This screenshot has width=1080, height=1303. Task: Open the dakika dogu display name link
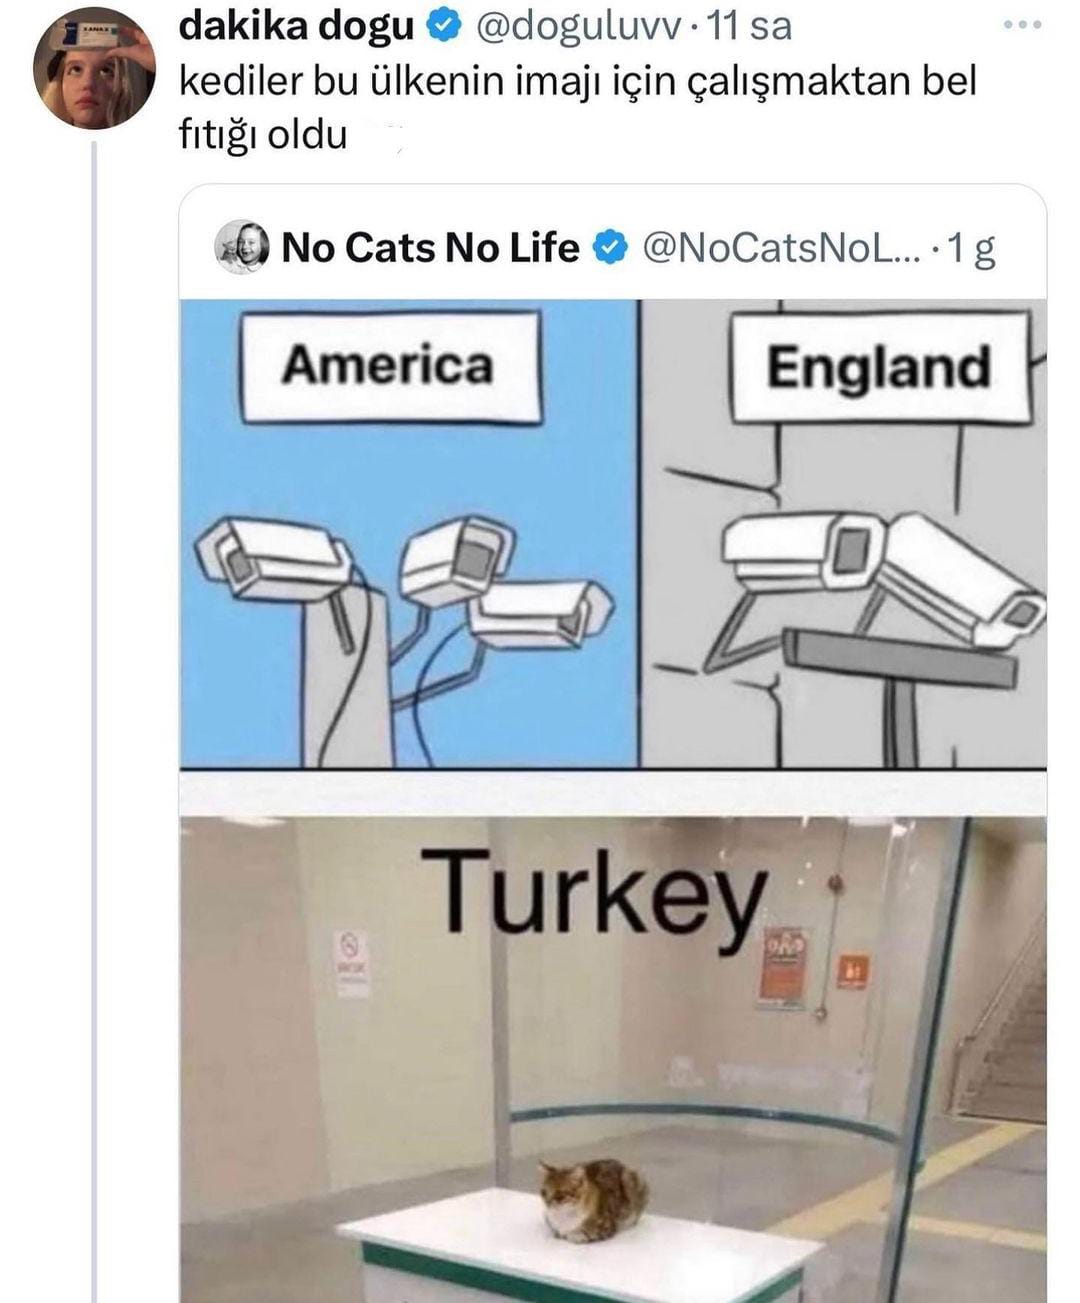point(296,28)
